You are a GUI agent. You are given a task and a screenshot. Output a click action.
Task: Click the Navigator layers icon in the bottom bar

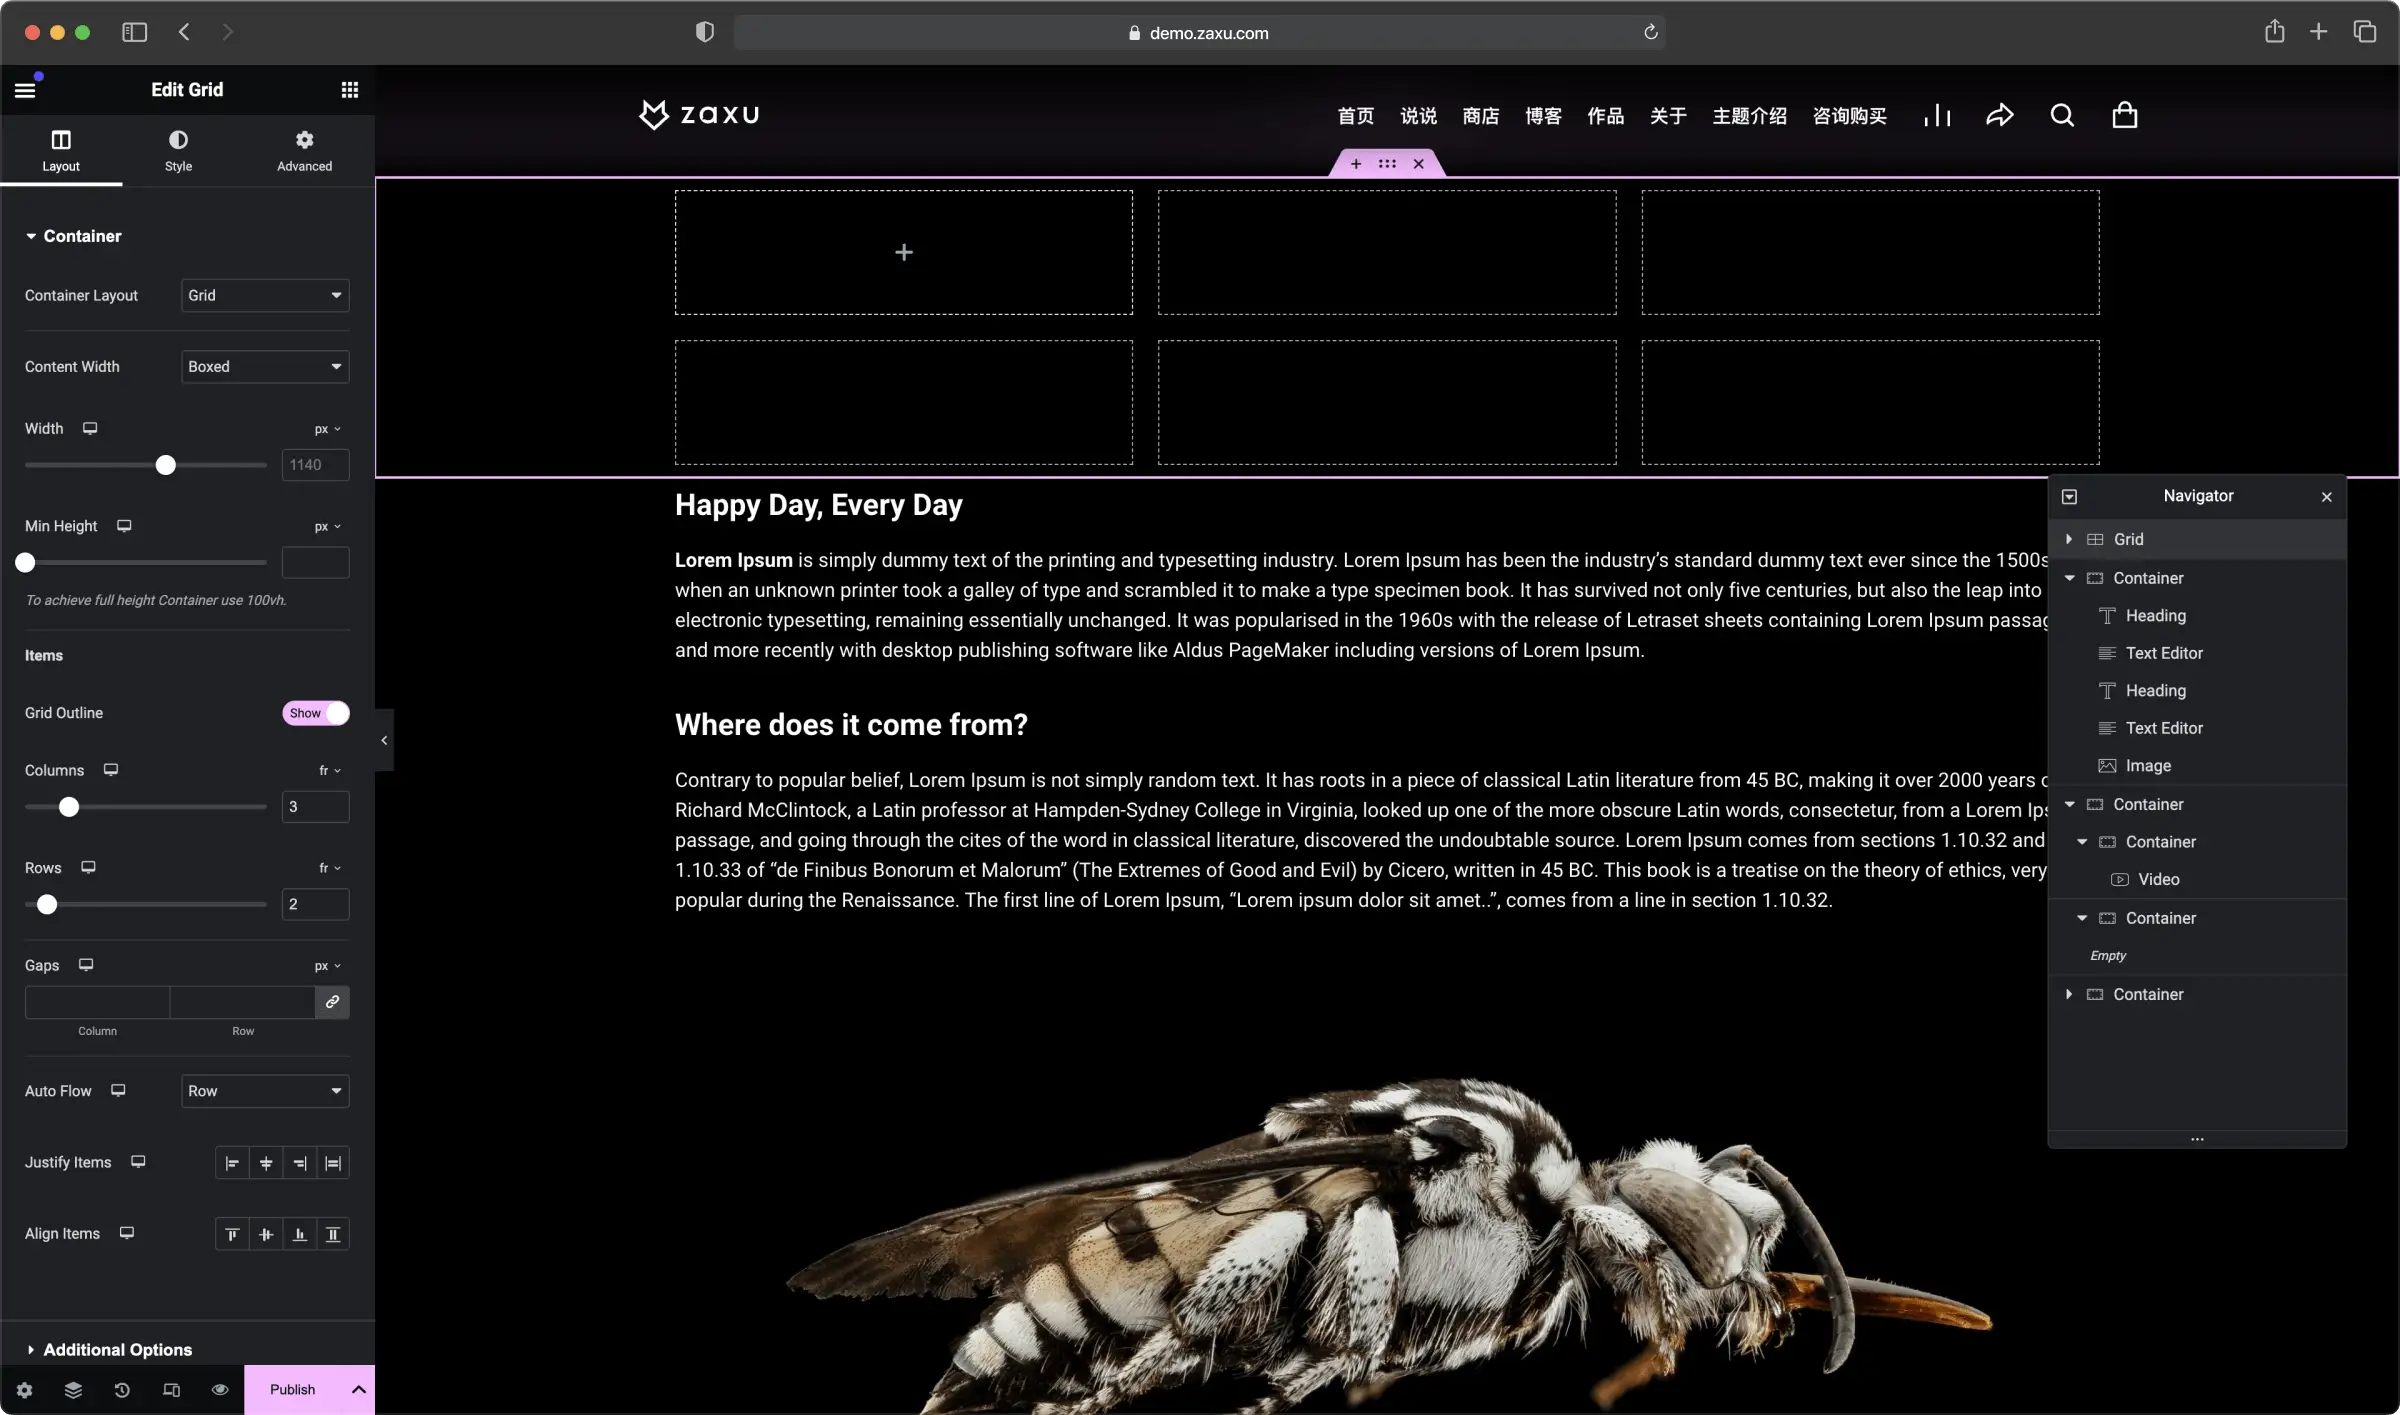73,1390
